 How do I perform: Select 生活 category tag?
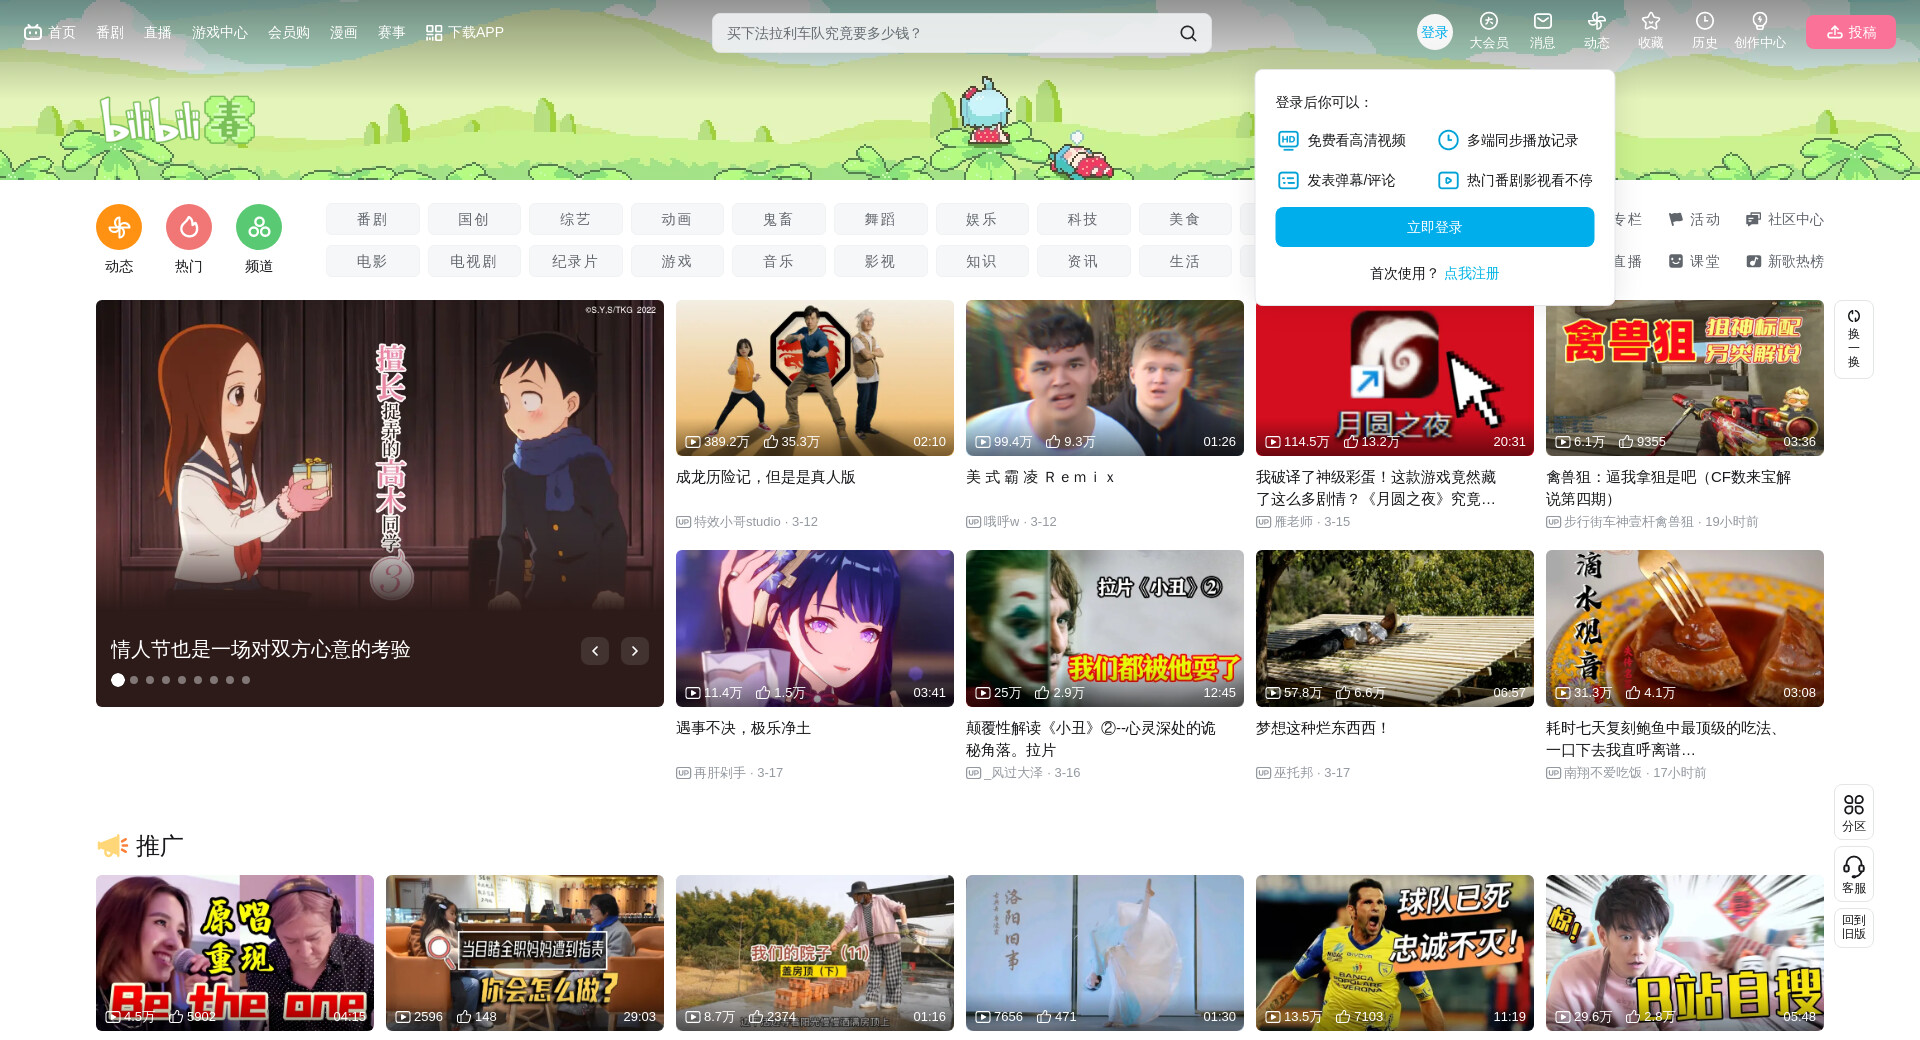(1185, 261)
